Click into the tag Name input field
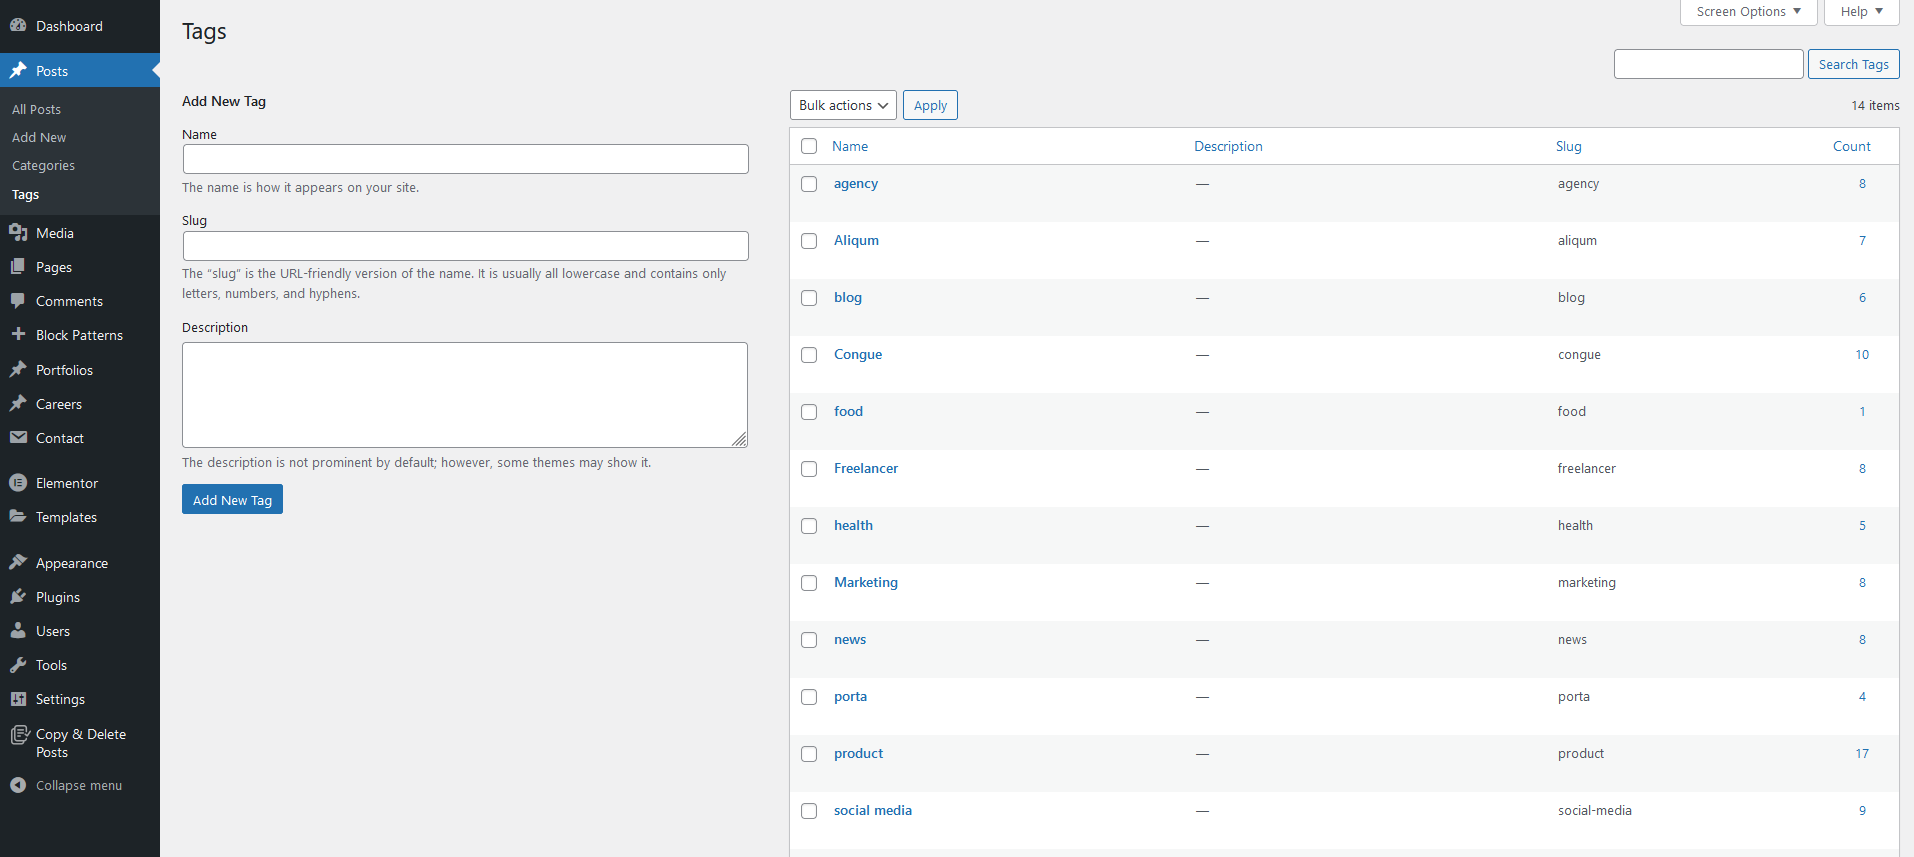1914x857 pixels. tap(465, 159)
